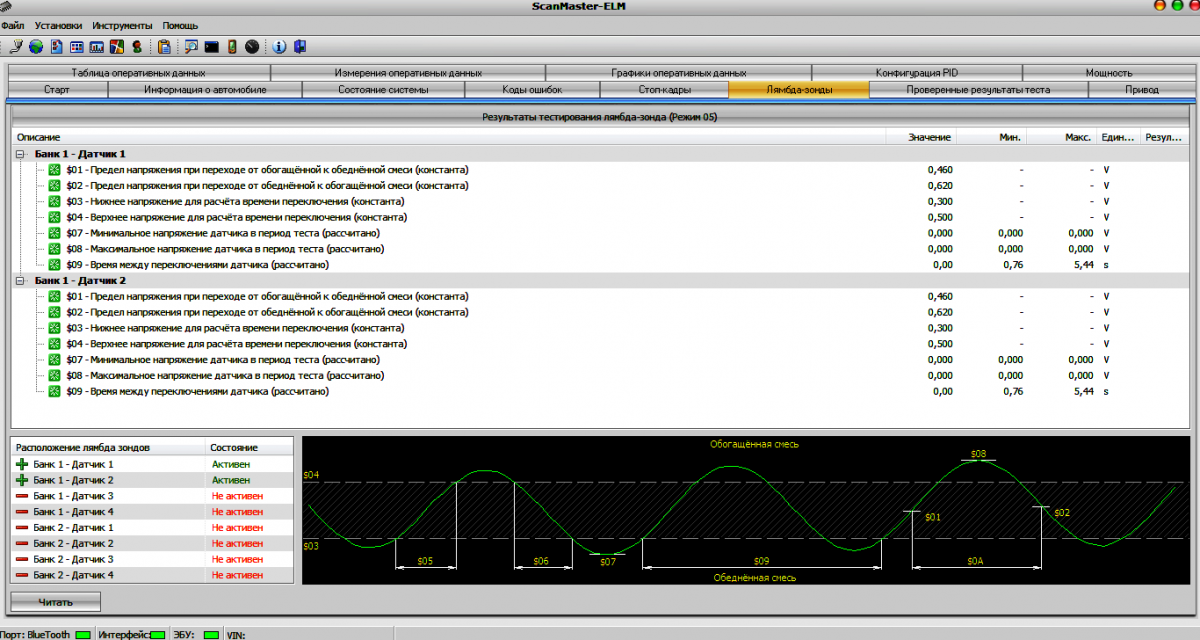Image resolution: width=1200 pixels, height=640 pixels.
Task: Open the terminal console toolbar icon
Action: click(x=211, y=46)
